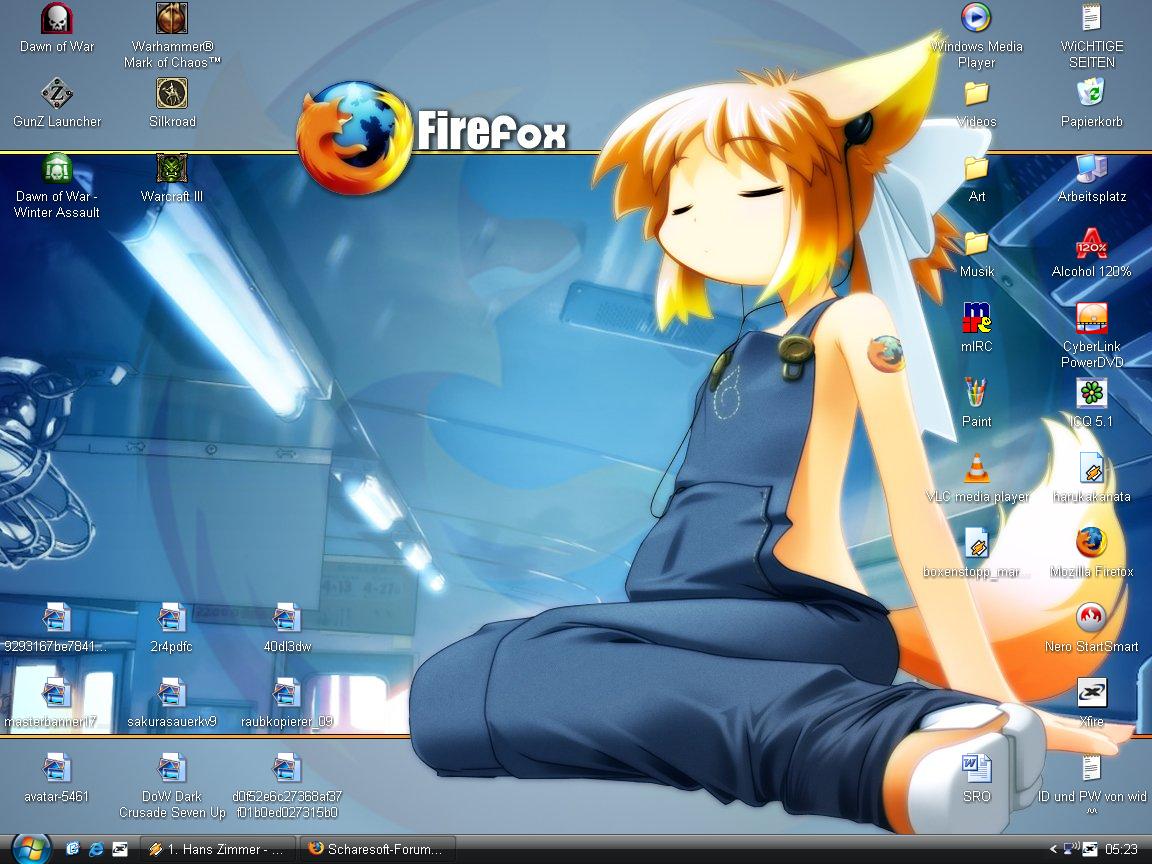Open Windows Media Player shortcut
This screenshot has width=1152, height=864.
(x=976, y=20)
